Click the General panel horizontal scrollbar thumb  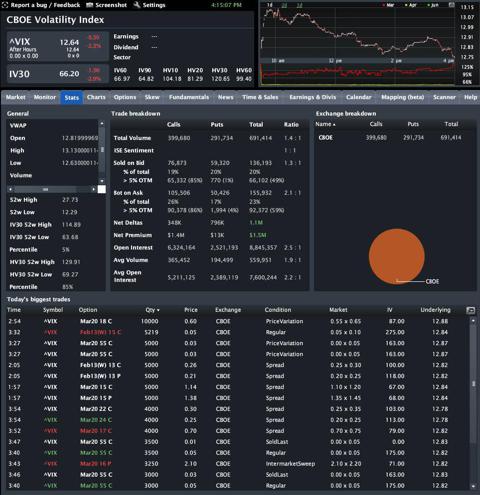pos(45,189)
